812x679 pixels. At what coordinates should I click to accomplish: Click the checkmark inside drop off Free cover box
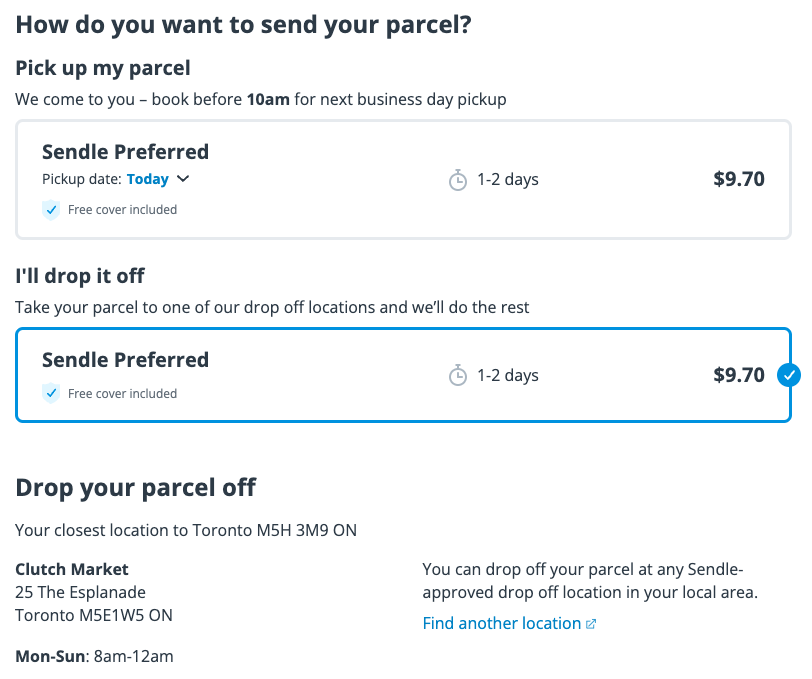click(51, 393)
